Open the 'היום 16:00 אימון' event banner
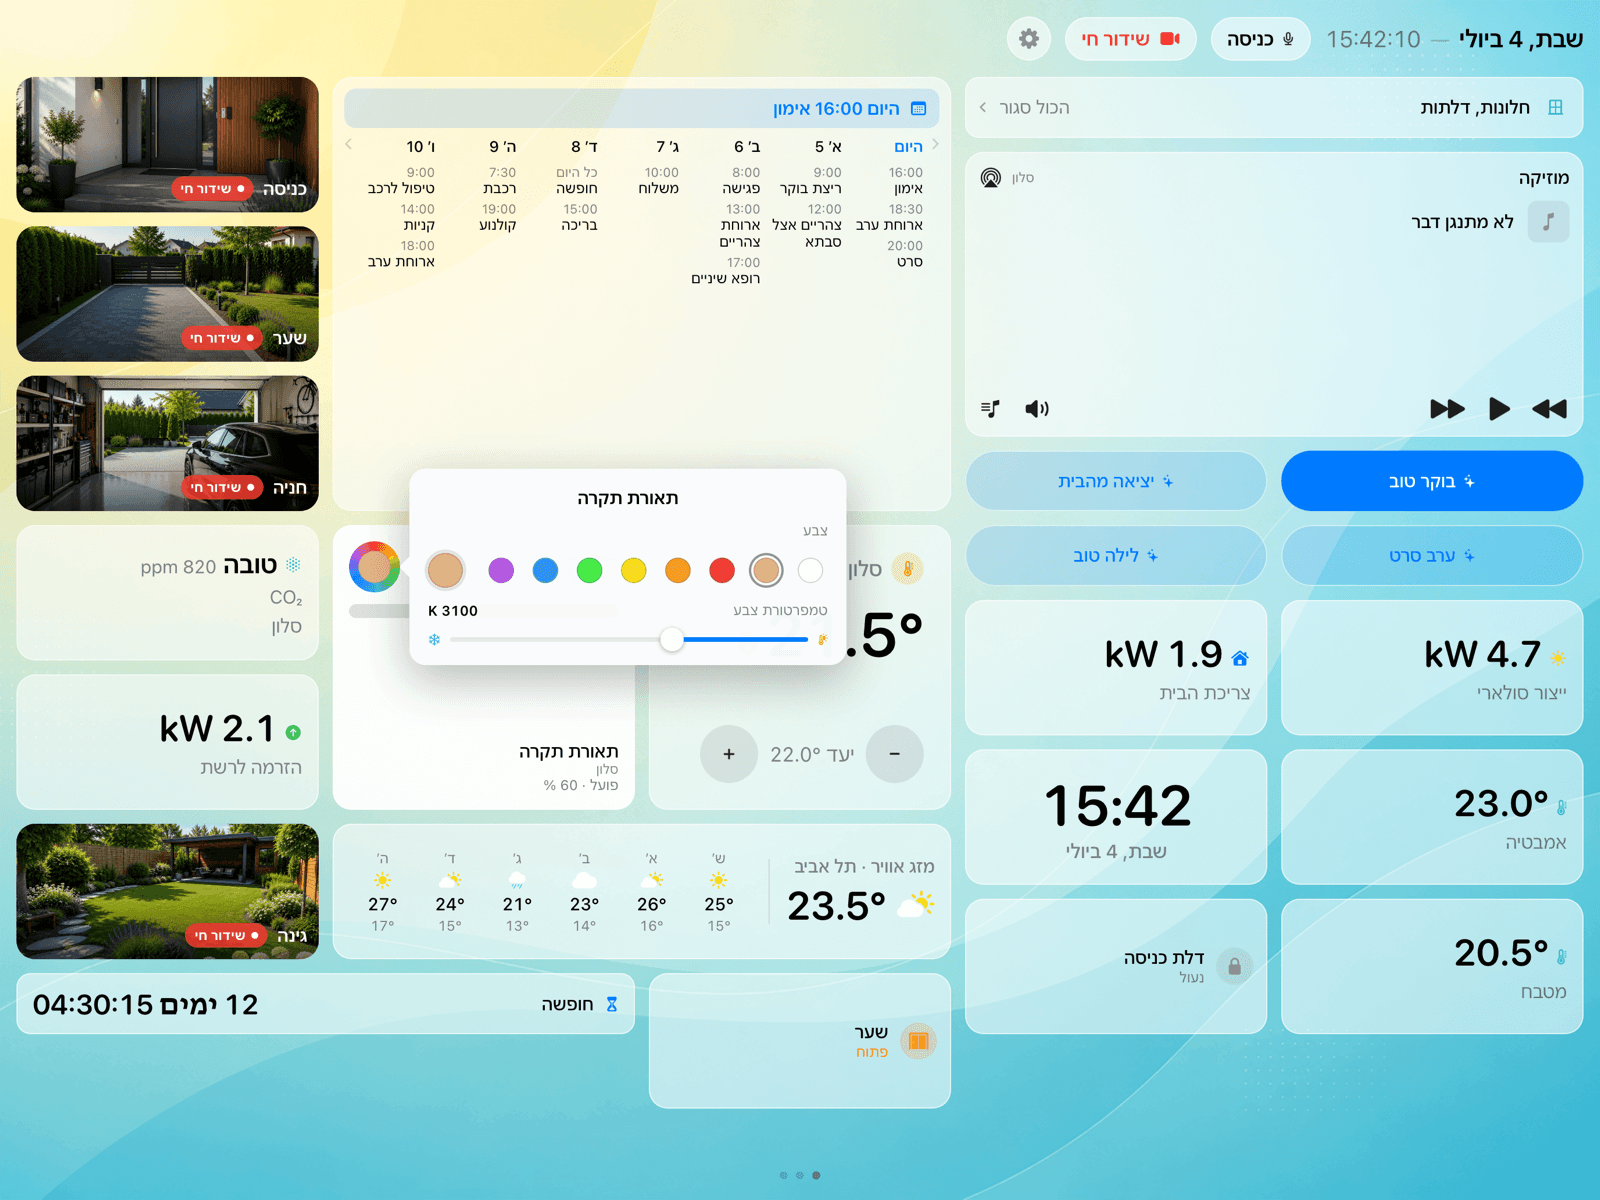 coord(641,108)
